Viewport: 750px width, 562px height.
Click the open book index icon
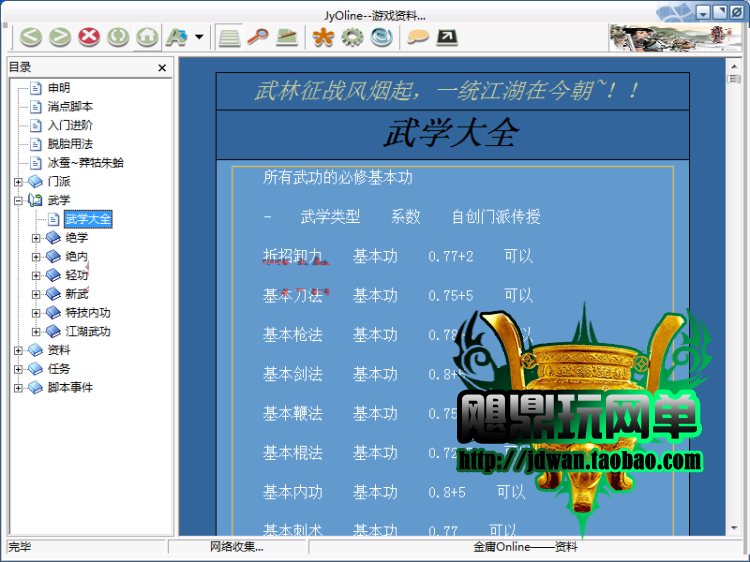click(287, 37)
